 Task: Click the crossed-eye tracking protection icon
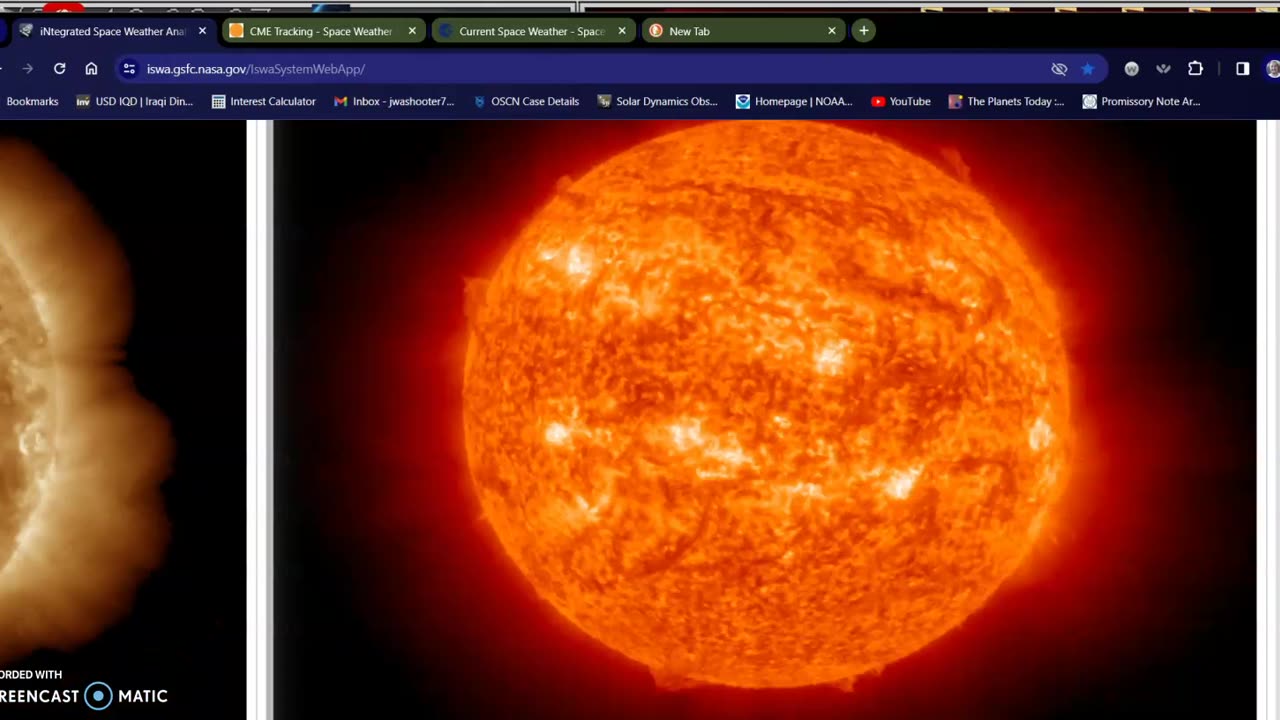click(1059, 69)
